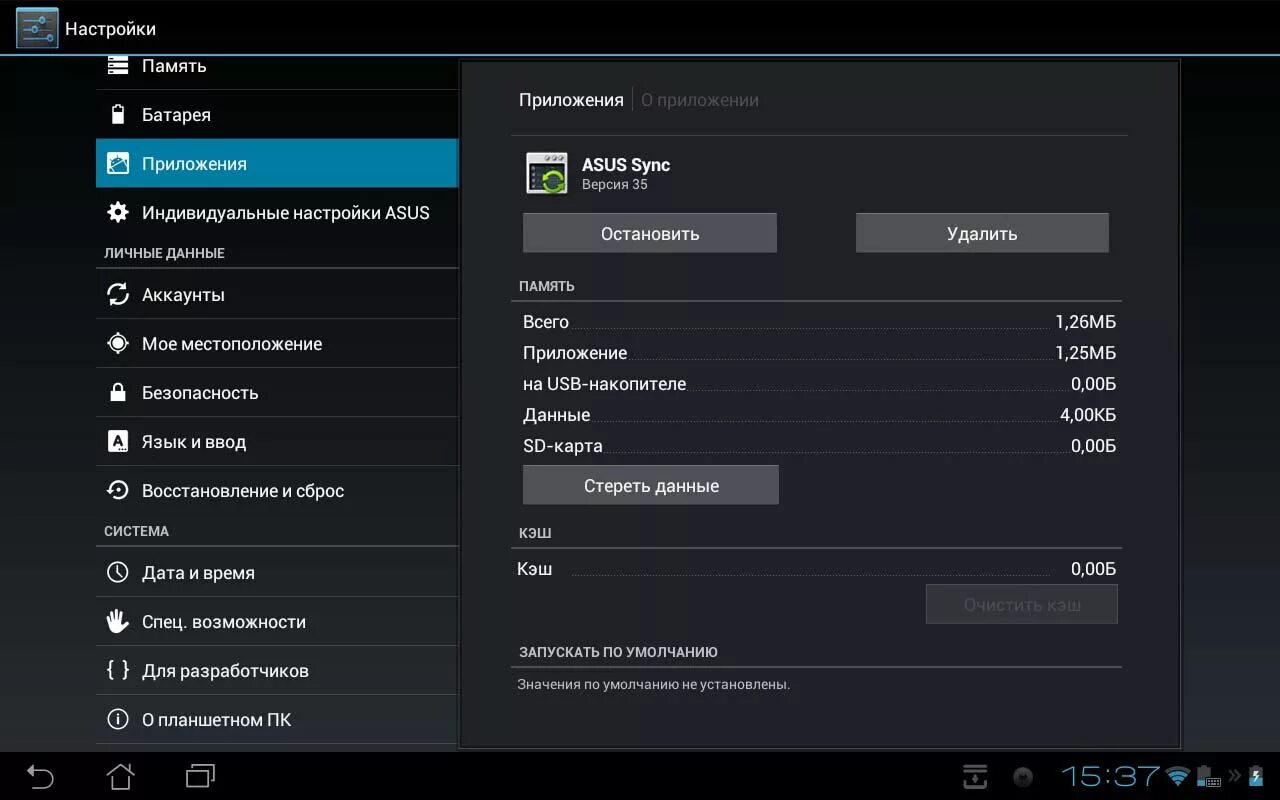
Task: Tap the Удалить button
Action: 982,233
